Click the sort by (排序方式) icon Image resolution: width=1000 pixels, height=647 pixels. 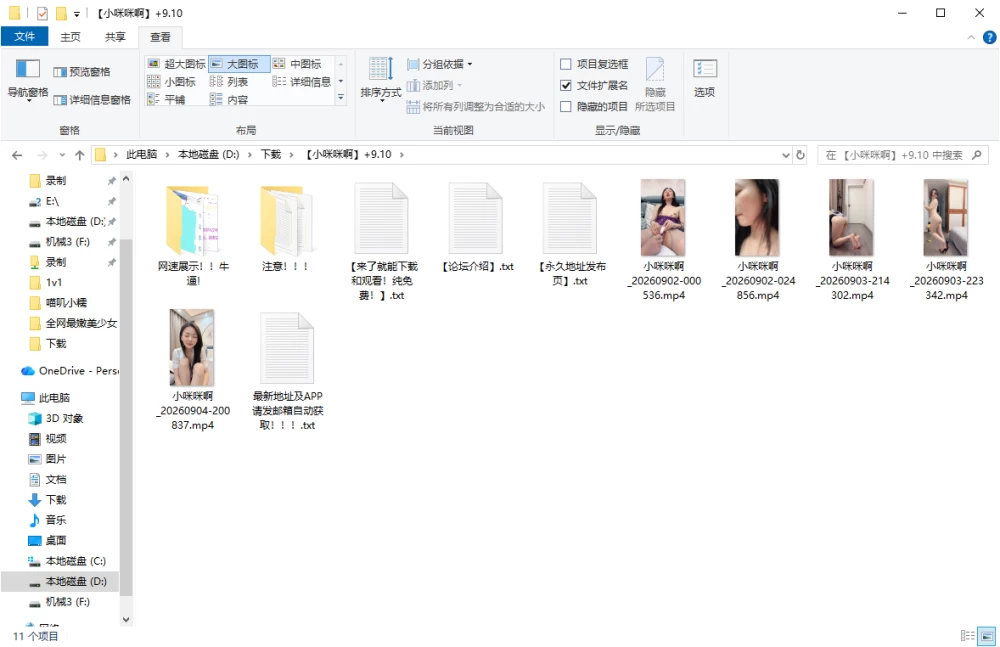(381, 79)
